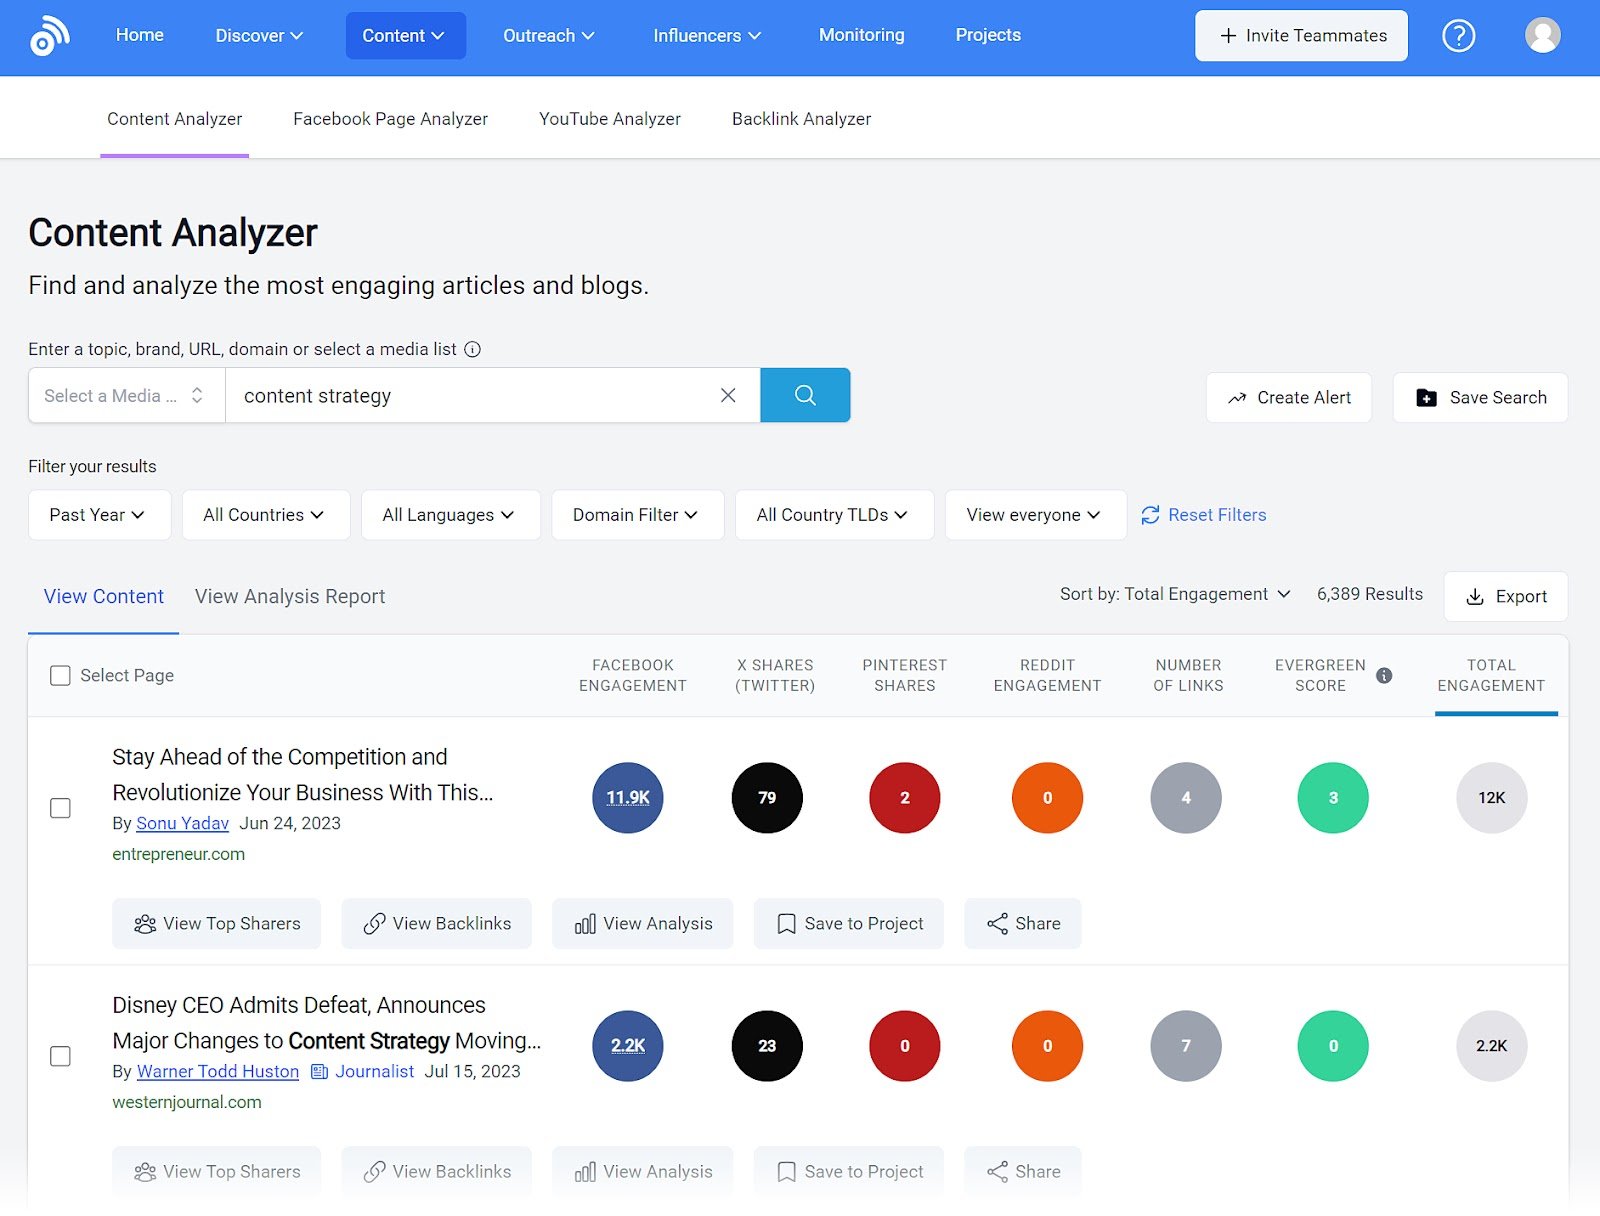Viewport: 1600px width, 1216px height.
Task: Select the checkbox next to the entrepreneur.com article
Action: (60, 808)
